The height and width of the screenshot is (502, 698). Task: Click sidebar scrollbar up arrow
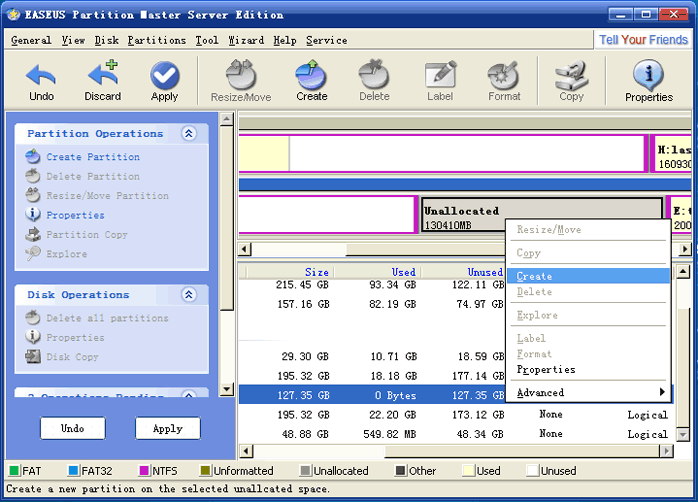click(x=227, y=119)
